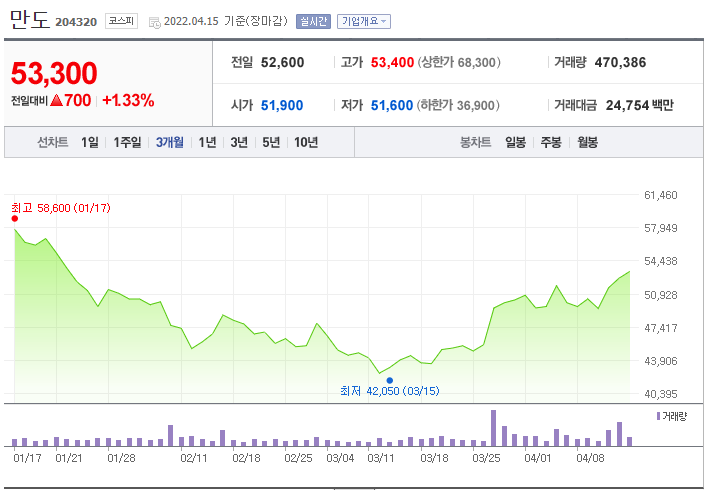Screen dimensions: 704x490
Task: Click the 04/08 date axis label
Action: (x=590, y=459)
